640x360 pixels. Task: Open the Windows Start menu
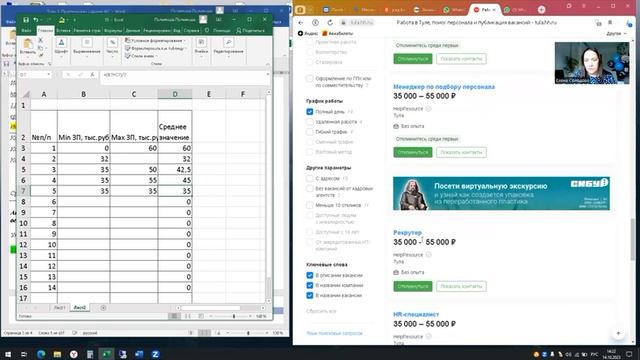(8, 354)
